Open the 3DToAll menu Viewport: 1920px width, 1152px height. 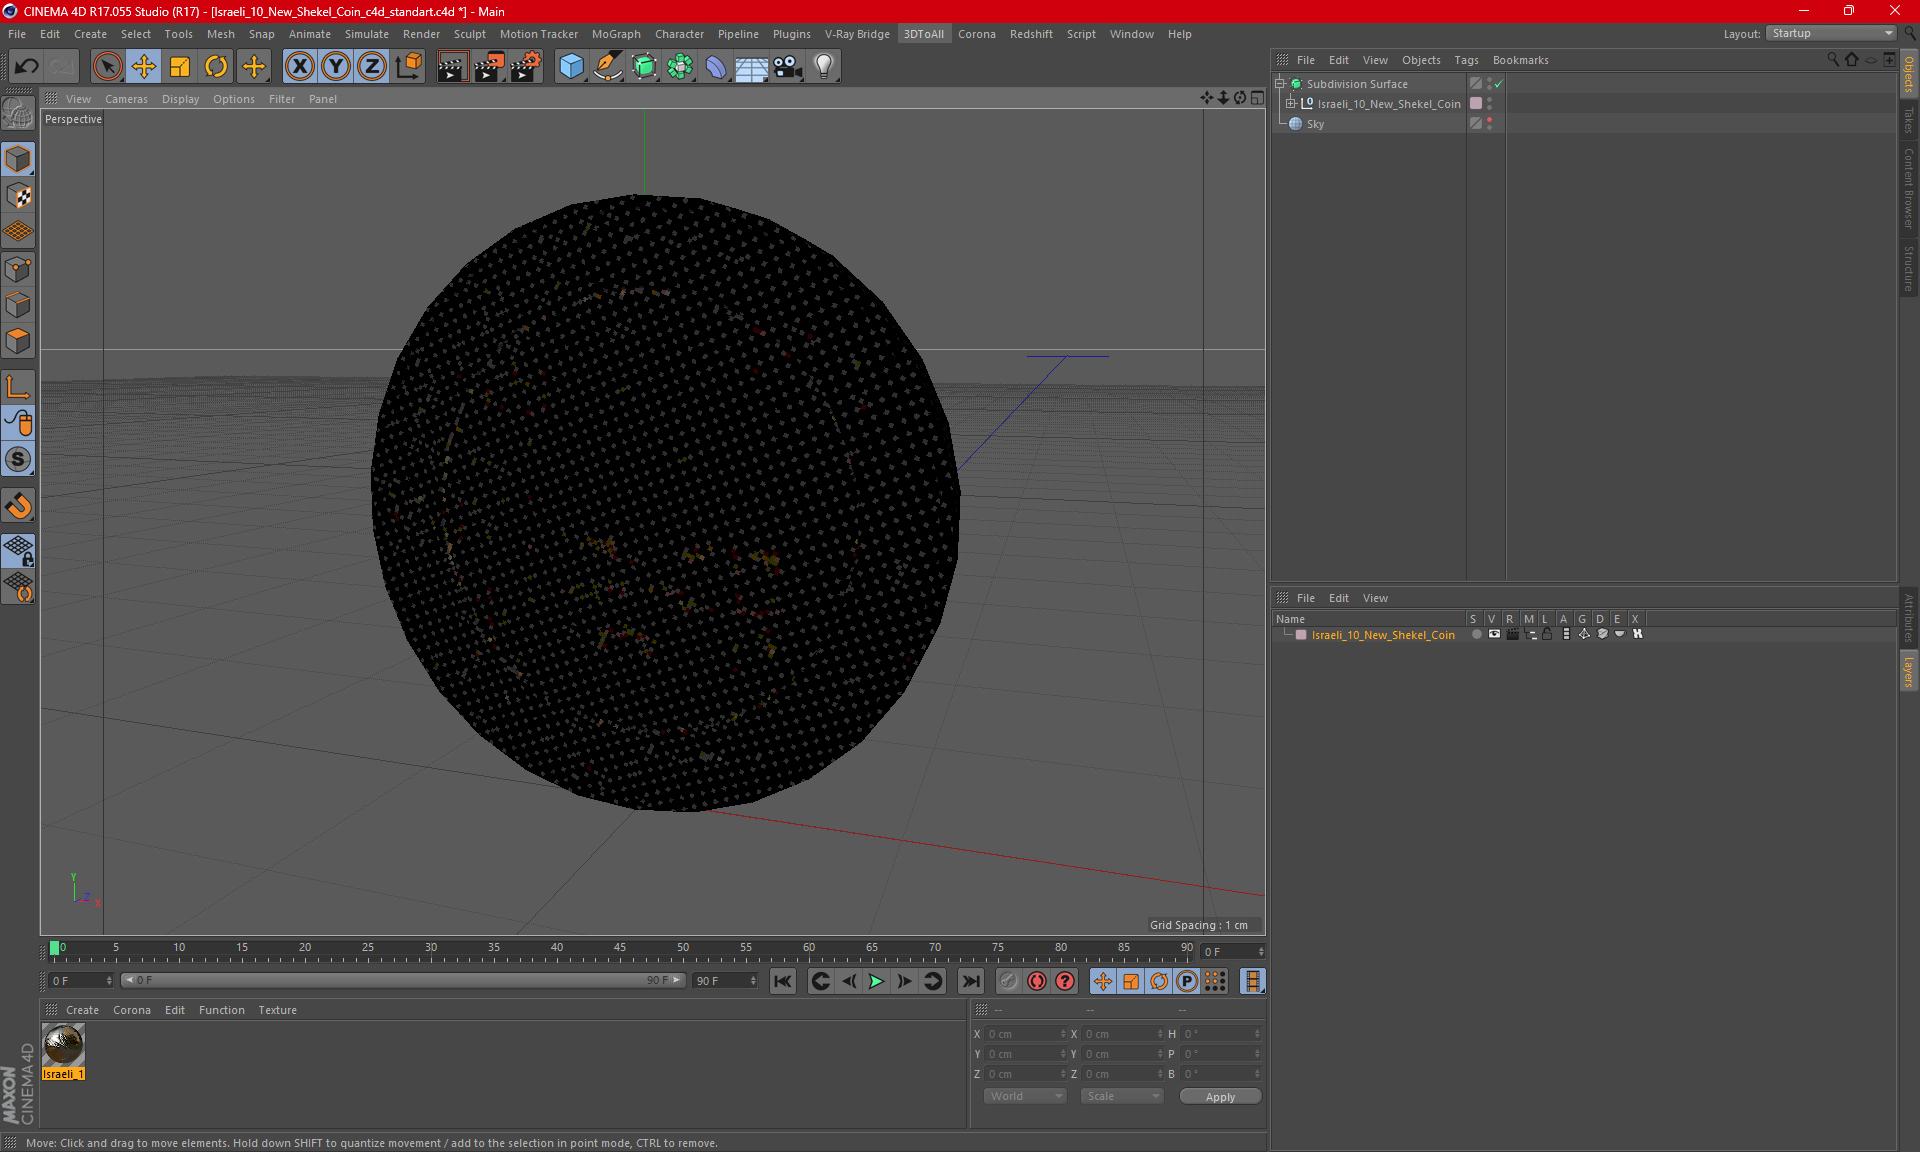click(x=923, y=34)
